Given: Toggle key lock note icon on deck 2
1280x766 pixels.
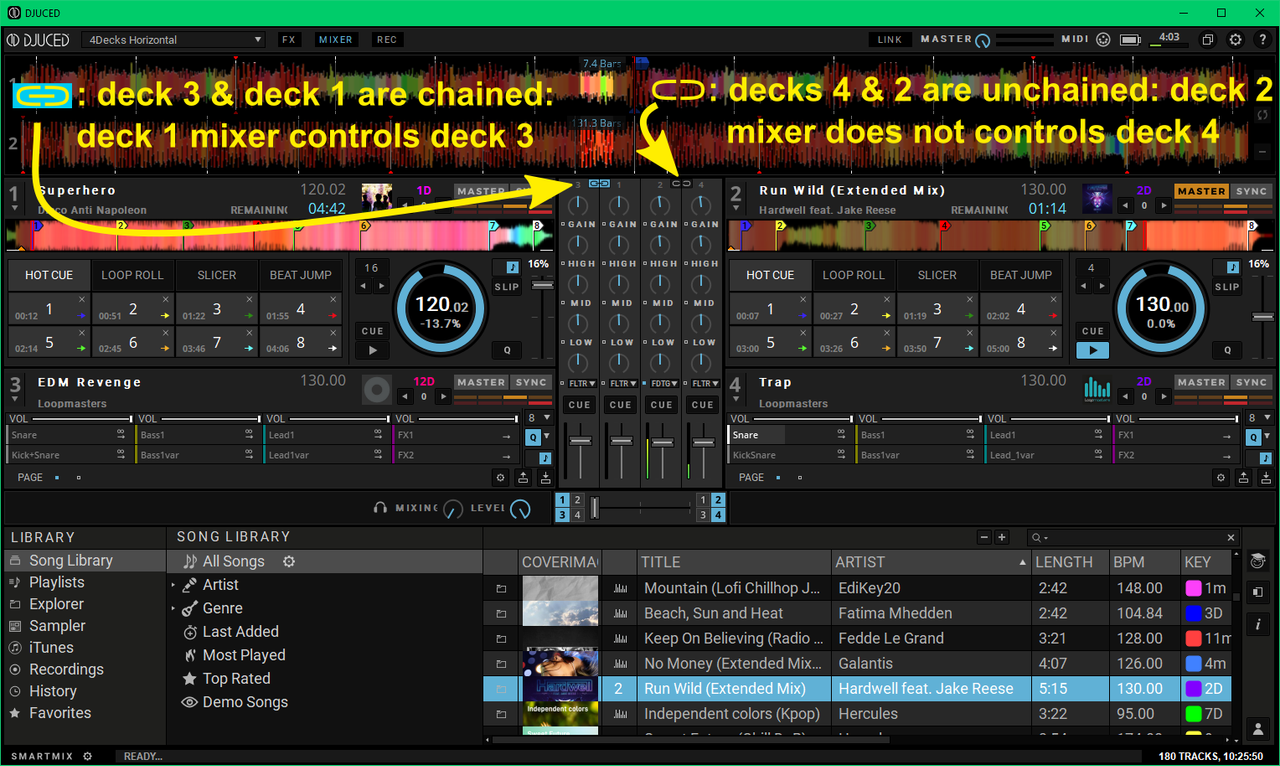Looking at the screenshot, I should pyautogui.click(x=1233, y=267).
